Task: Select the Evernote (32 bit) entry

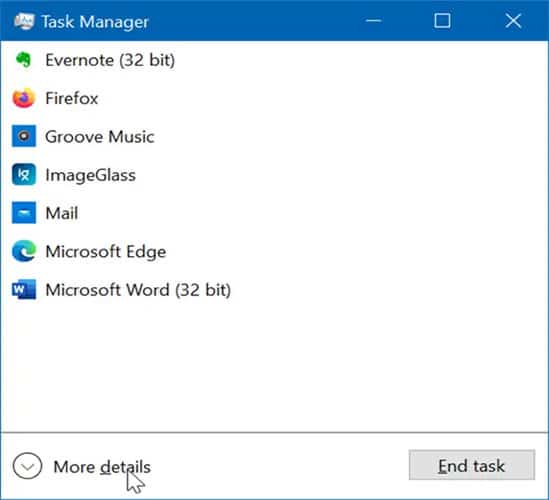Action: point(110,60)
